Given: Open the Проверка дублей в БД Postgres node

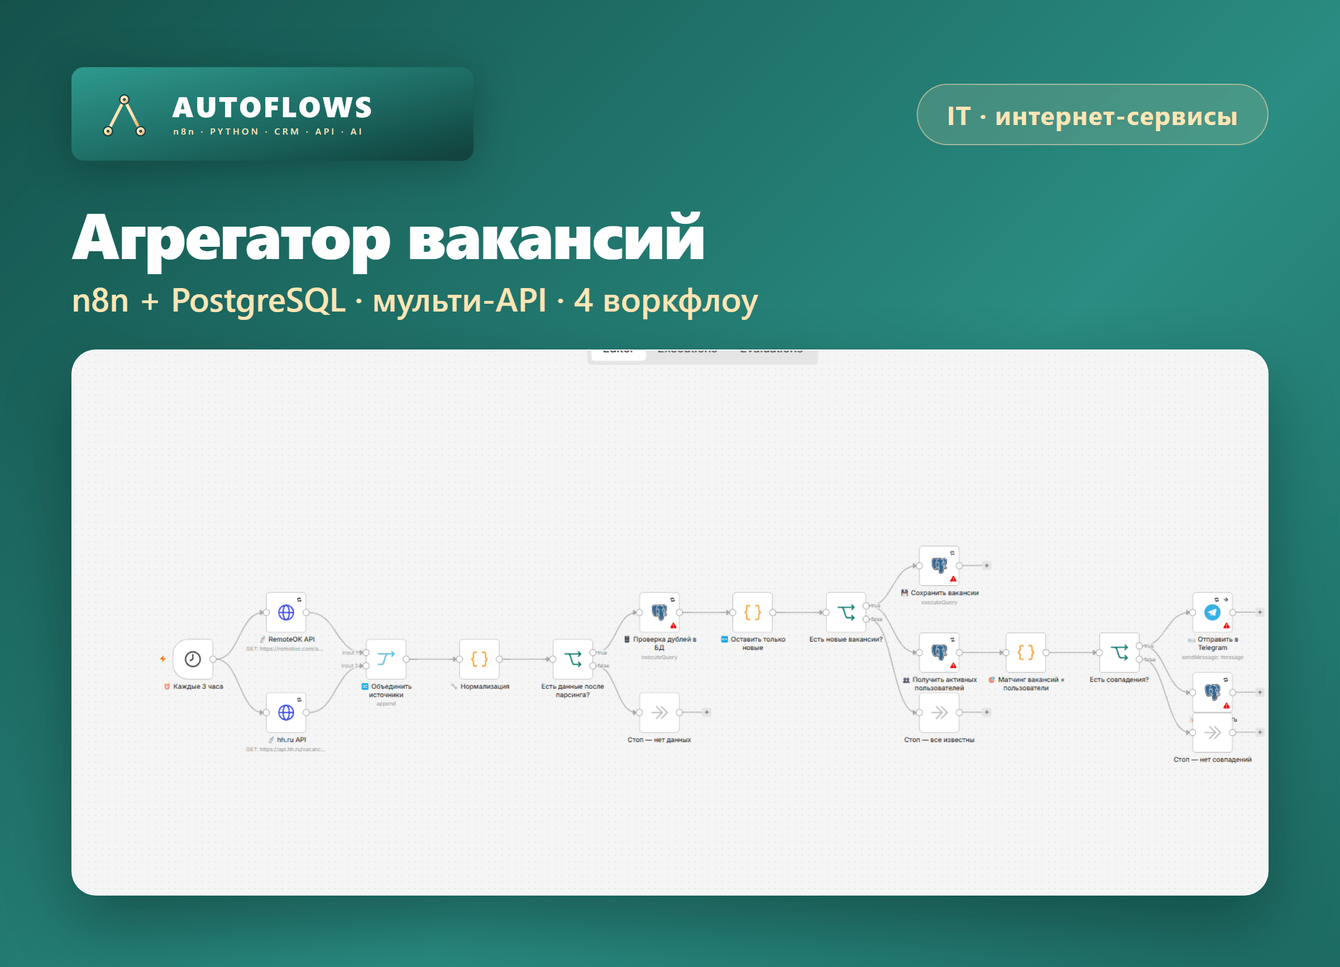Looking at the screenshot, I should click(x=659, y=612).
